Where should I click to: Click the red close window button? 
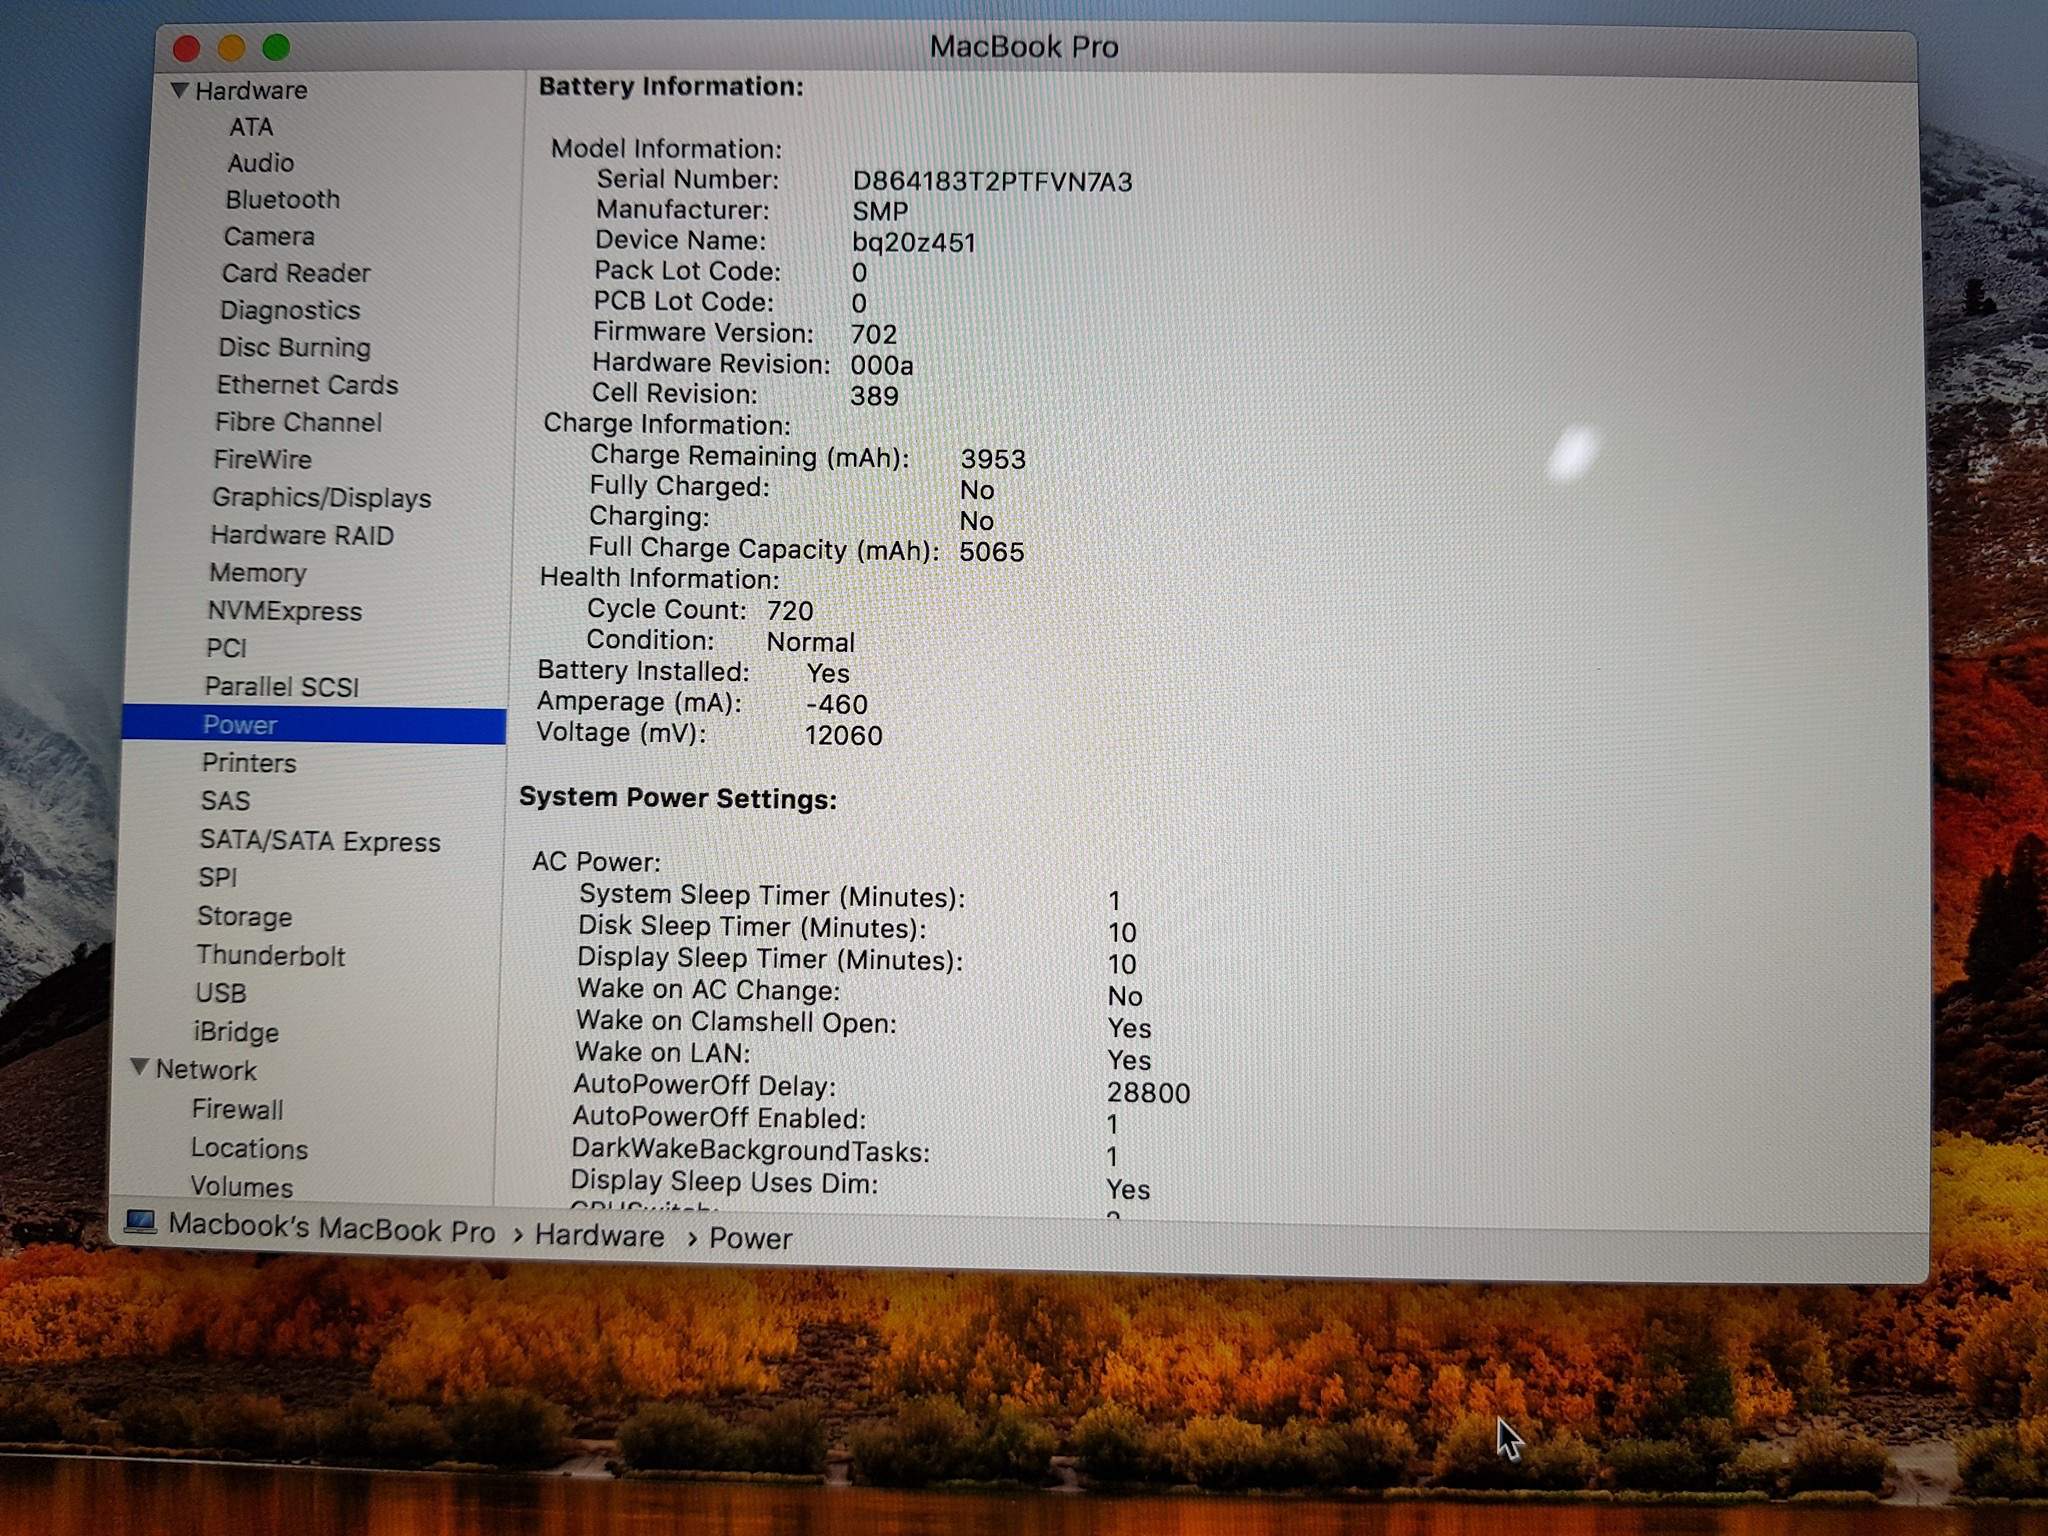click(x=186, y=48)
